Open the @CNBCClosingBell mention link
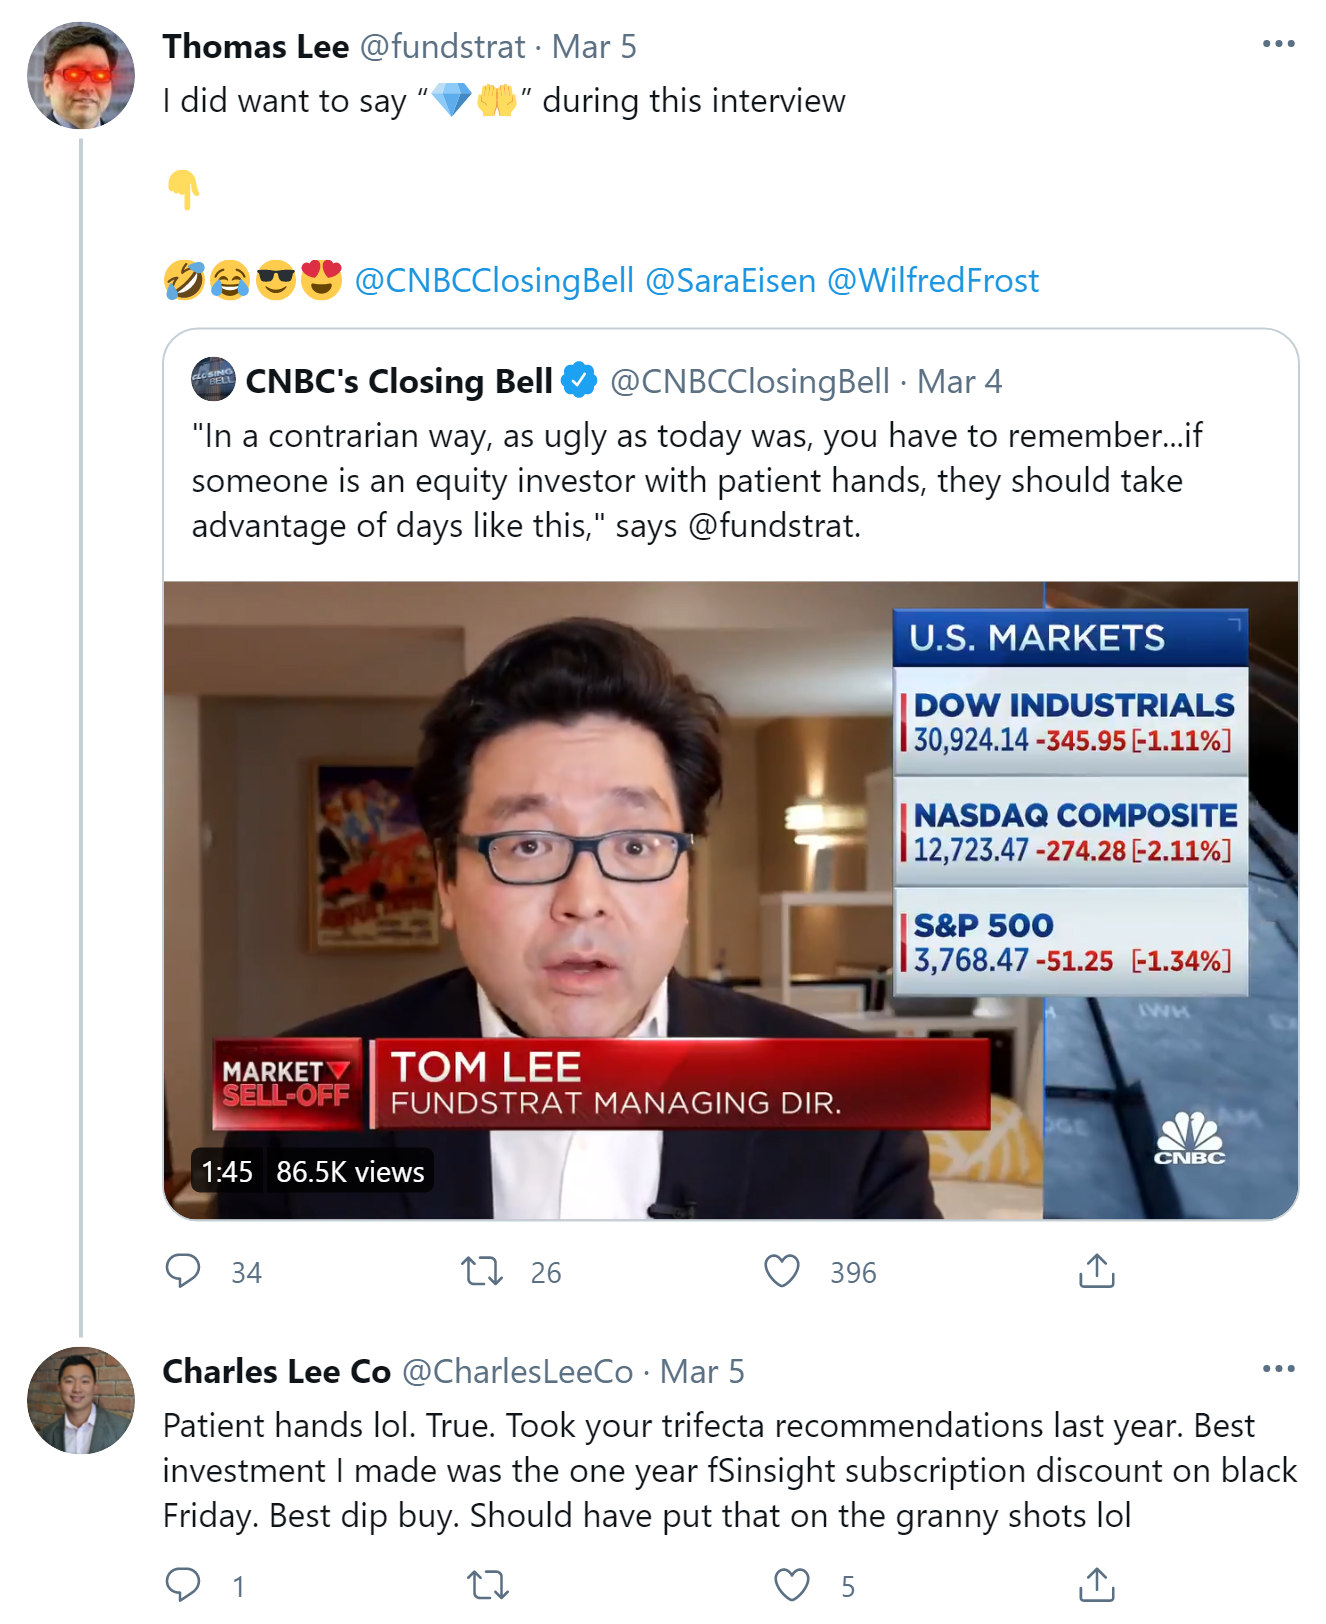The width and height of the screenshot is (1326, 1624). click(494, 281)
